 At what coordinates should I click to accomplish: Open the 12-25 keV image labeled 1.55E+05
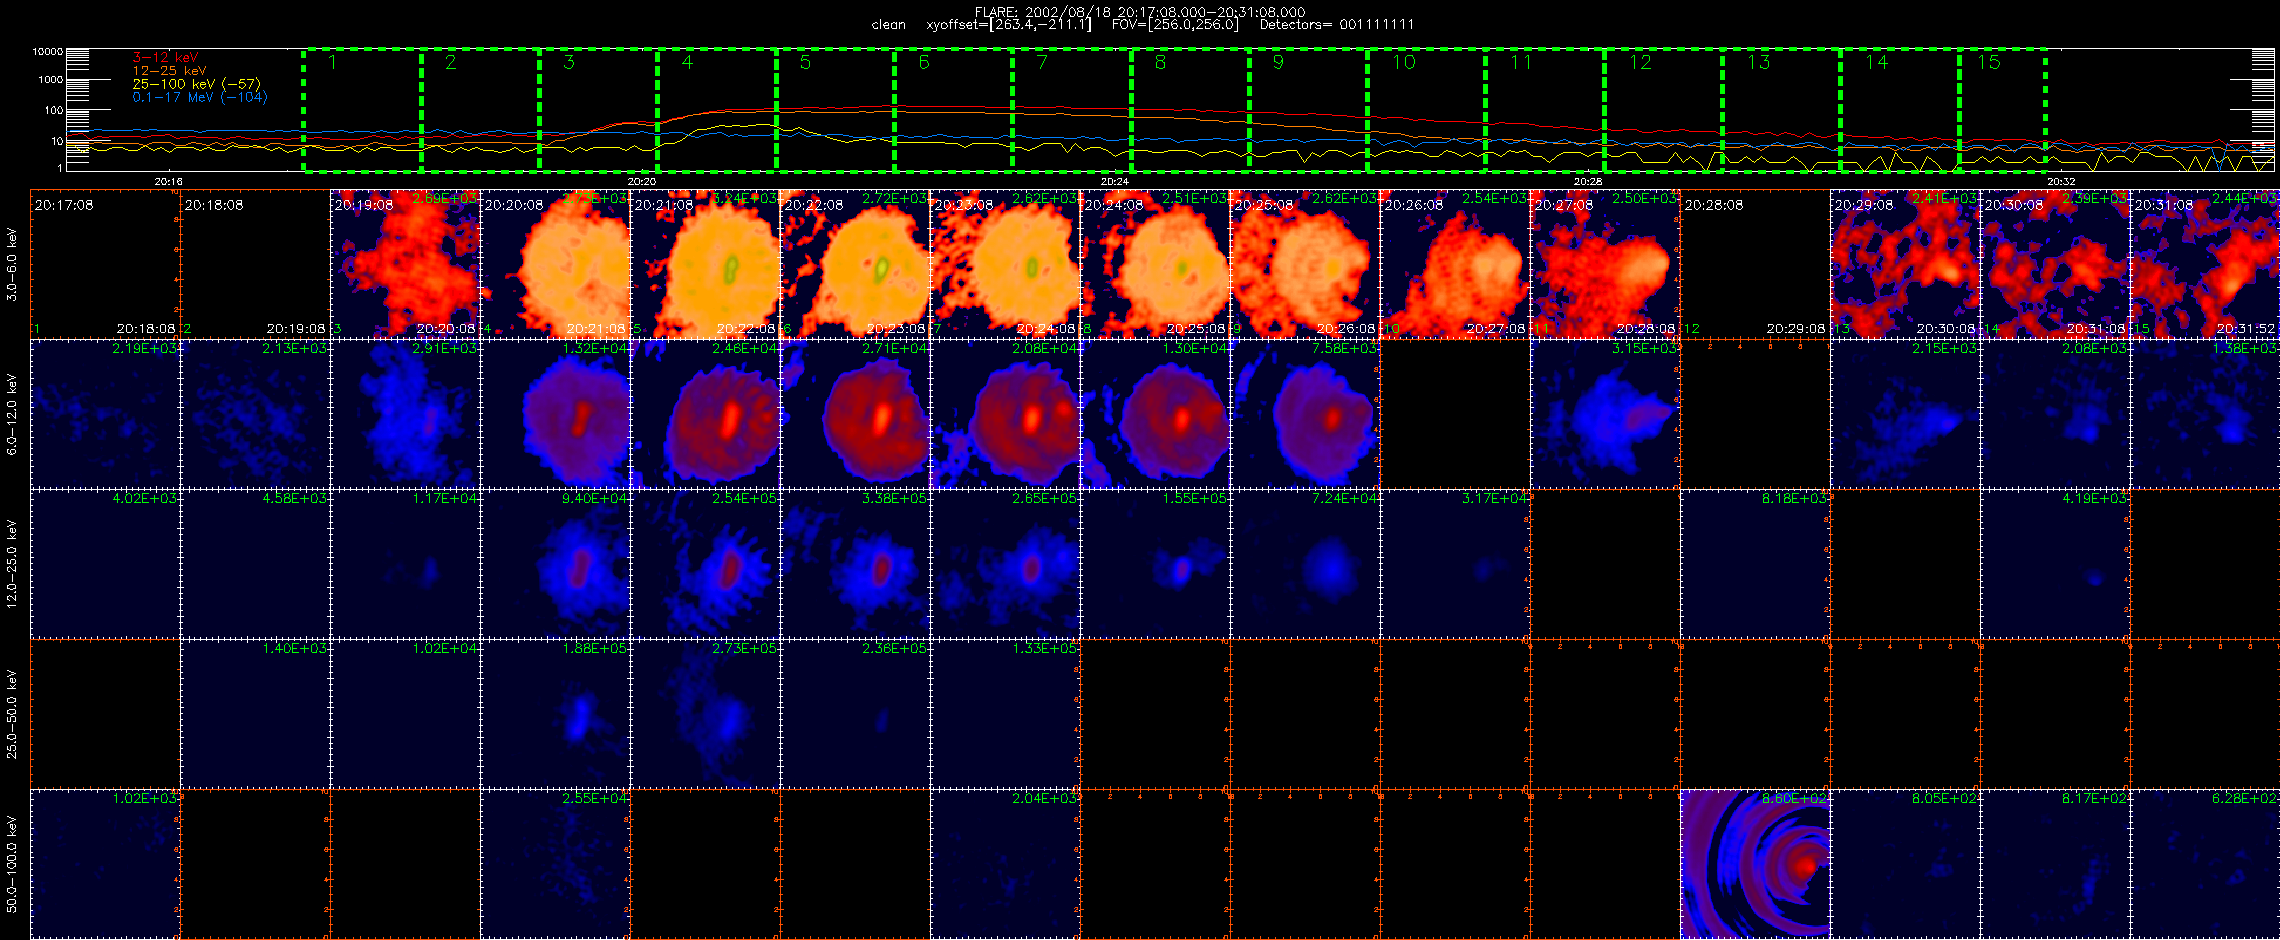click(1155, 564)
